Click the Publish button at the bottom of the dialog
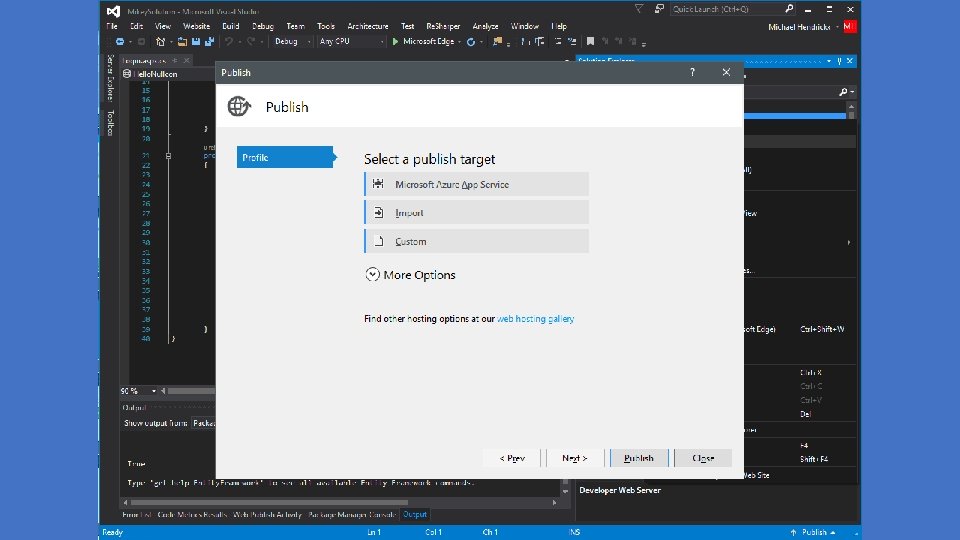This screenshot has width=960, height=540. (x=639, y=458)
